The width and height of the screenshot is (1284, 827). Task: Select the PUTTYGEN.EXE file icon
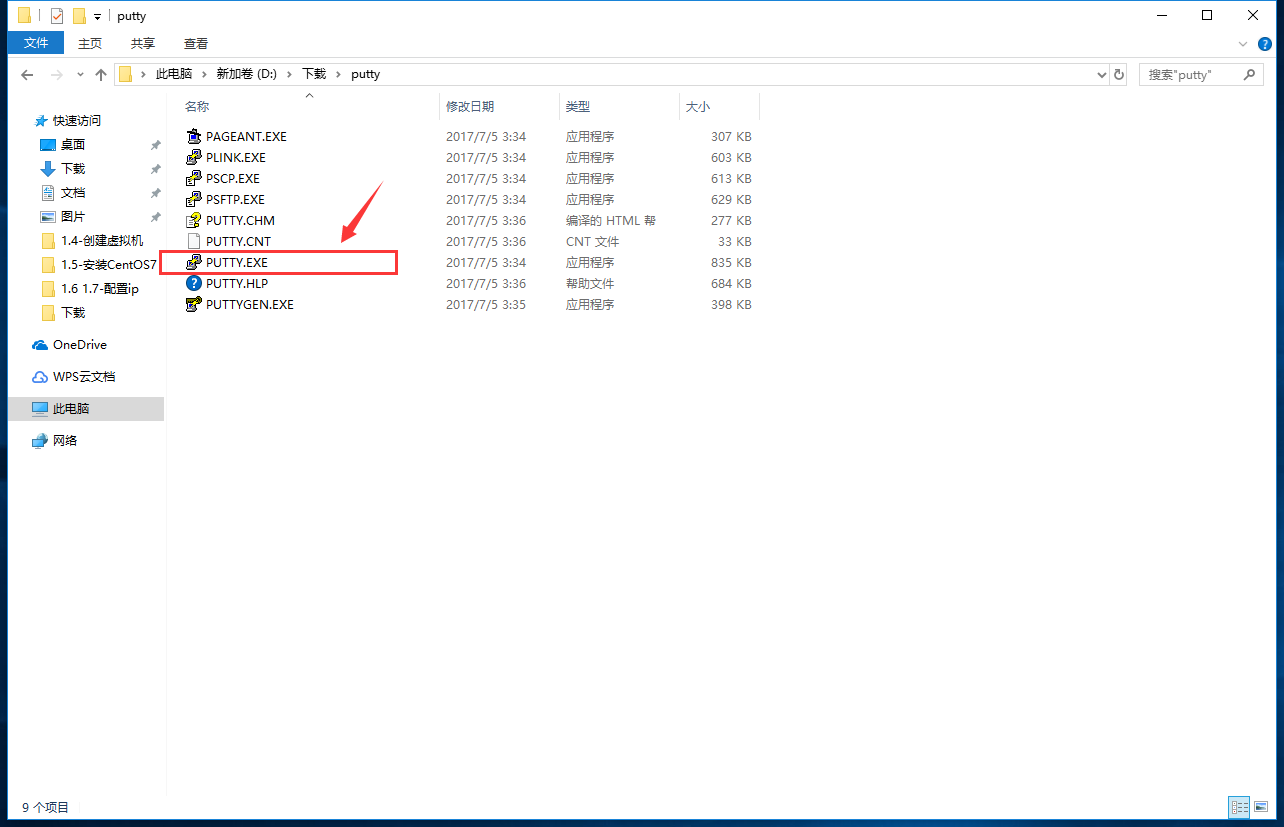pyautogui.click(x=194, y=304)
